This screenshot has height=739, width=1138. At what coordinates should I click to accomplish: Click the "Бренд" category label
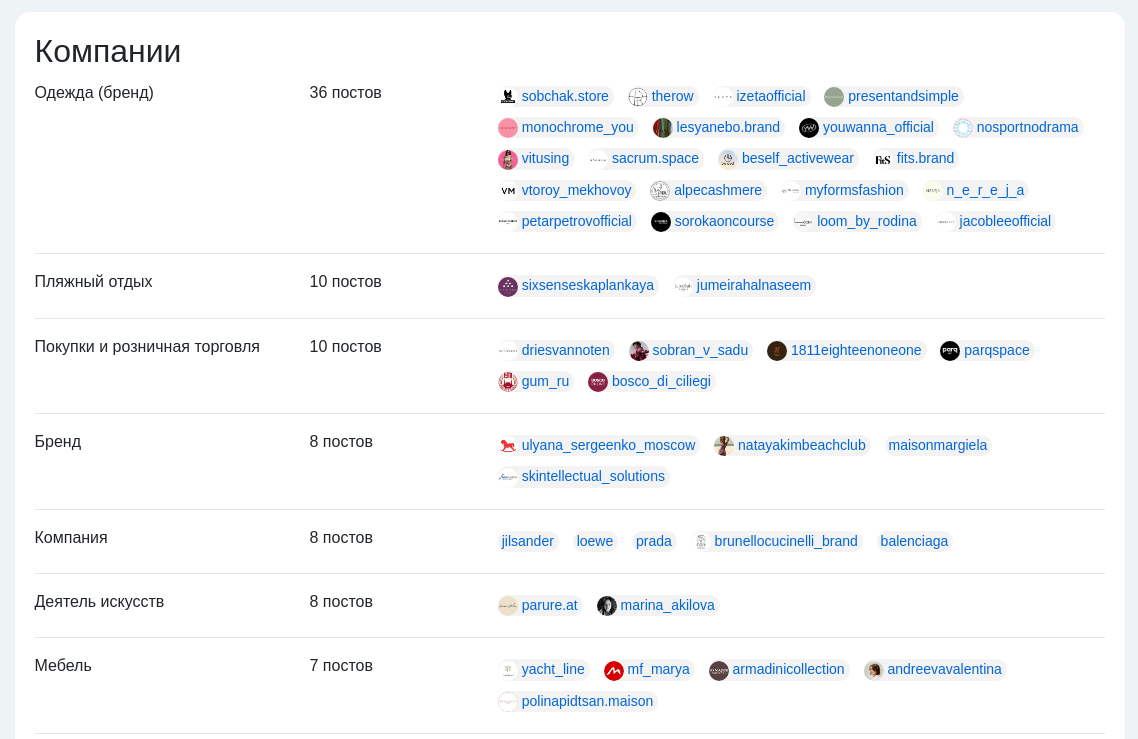(58, 442)
